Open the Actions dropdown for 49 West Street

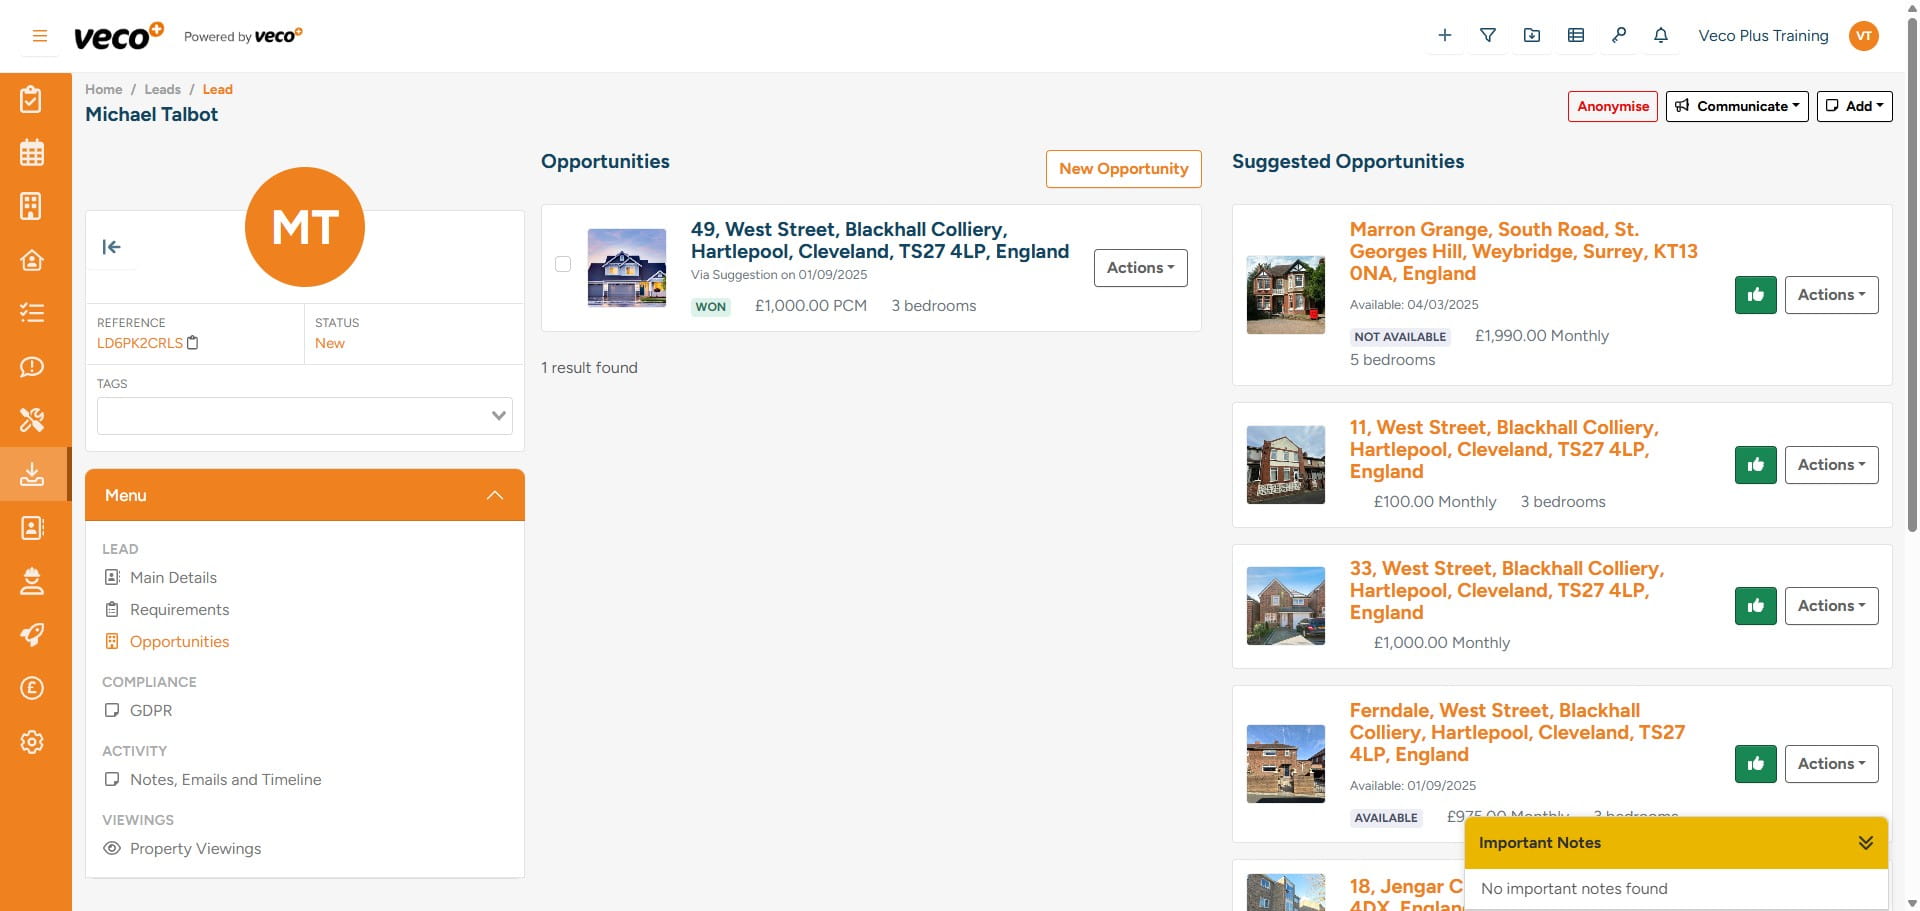tap(1140, 268)
